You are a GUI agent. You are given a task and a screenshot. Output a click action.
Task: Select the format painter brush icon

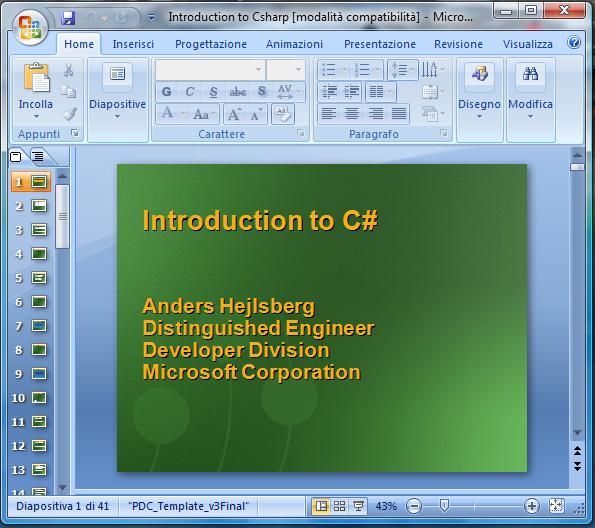[x=70, y=114]
